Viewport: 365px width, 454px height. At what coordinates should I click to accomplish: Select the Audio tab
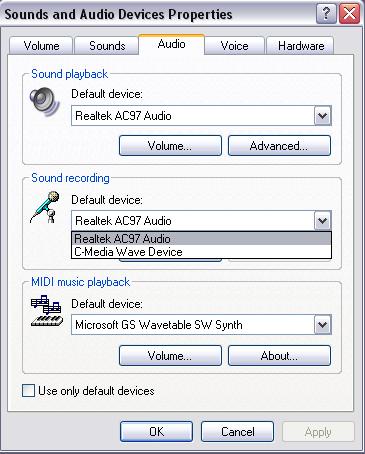(171, 44)
